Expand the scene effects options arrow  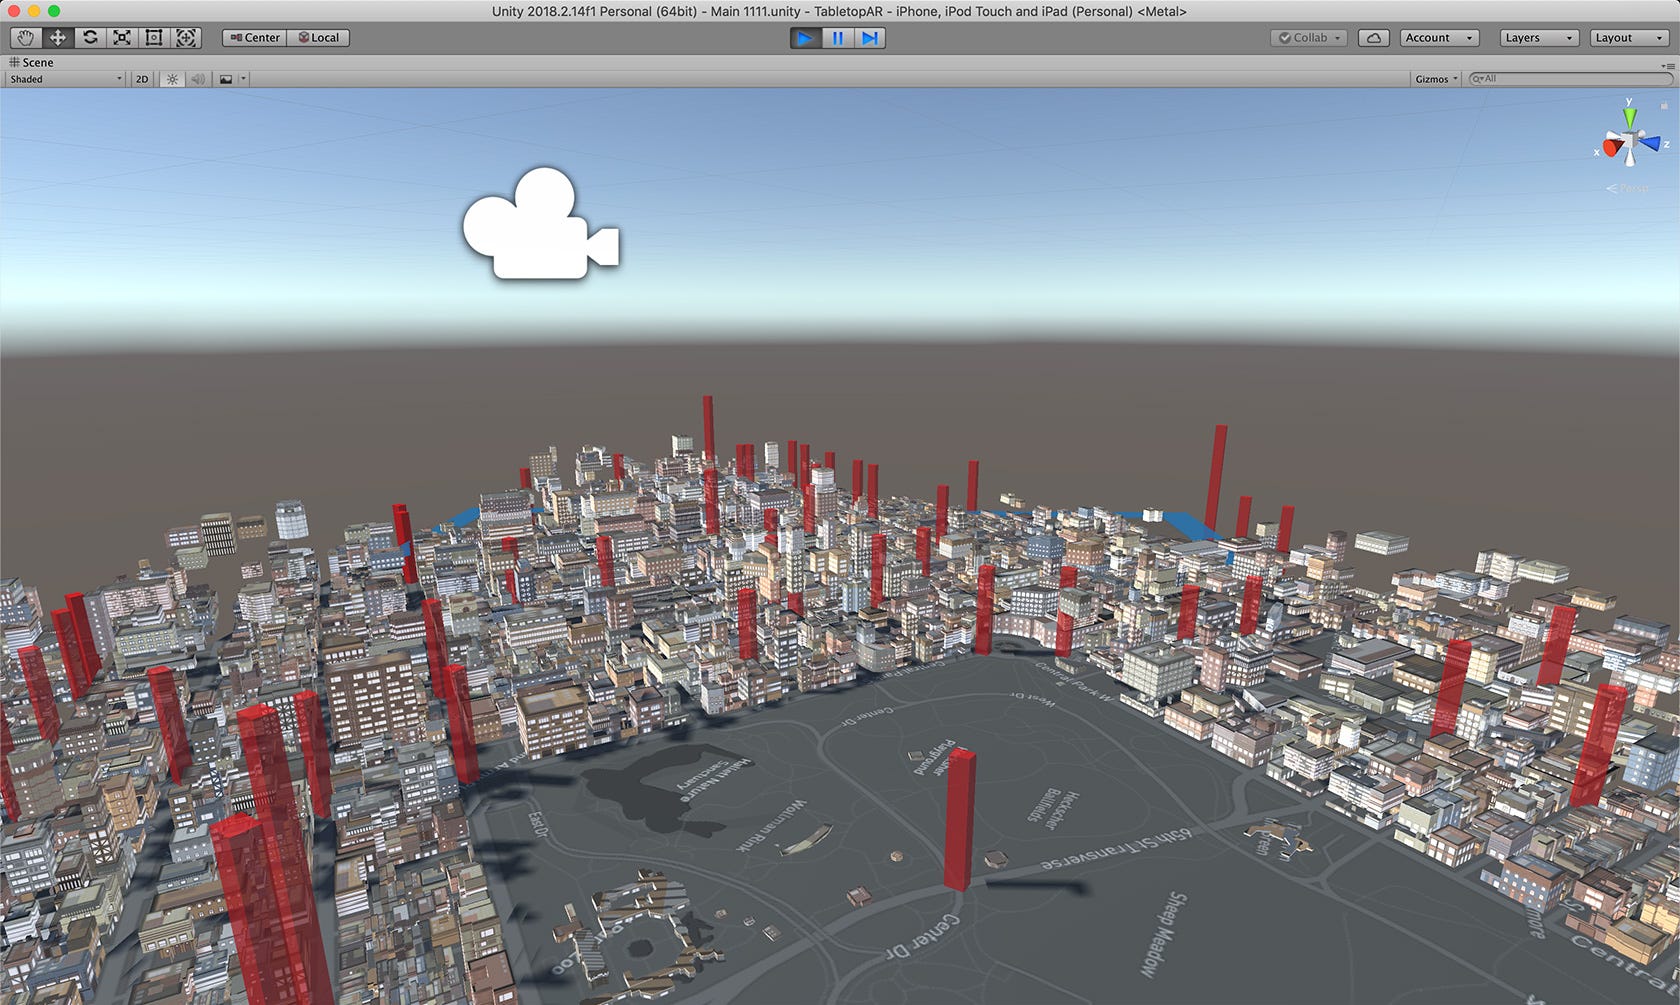(243, 79)
